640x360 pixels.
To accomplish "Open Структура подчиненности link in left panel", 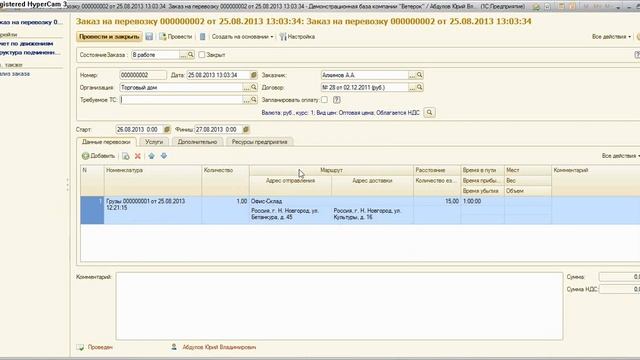I will click(x=29, y=52).
